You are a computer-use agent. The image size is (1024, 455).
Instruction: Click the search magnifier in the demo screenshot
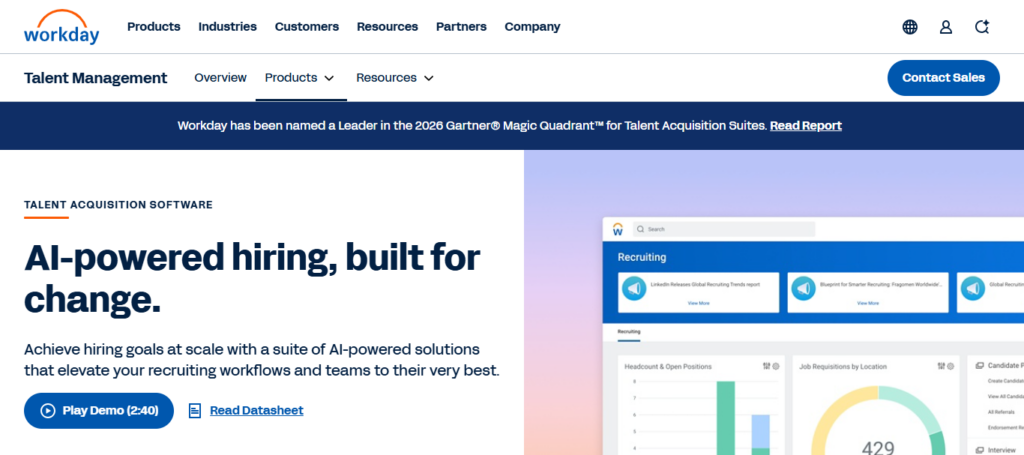click(x=640, y=229)
